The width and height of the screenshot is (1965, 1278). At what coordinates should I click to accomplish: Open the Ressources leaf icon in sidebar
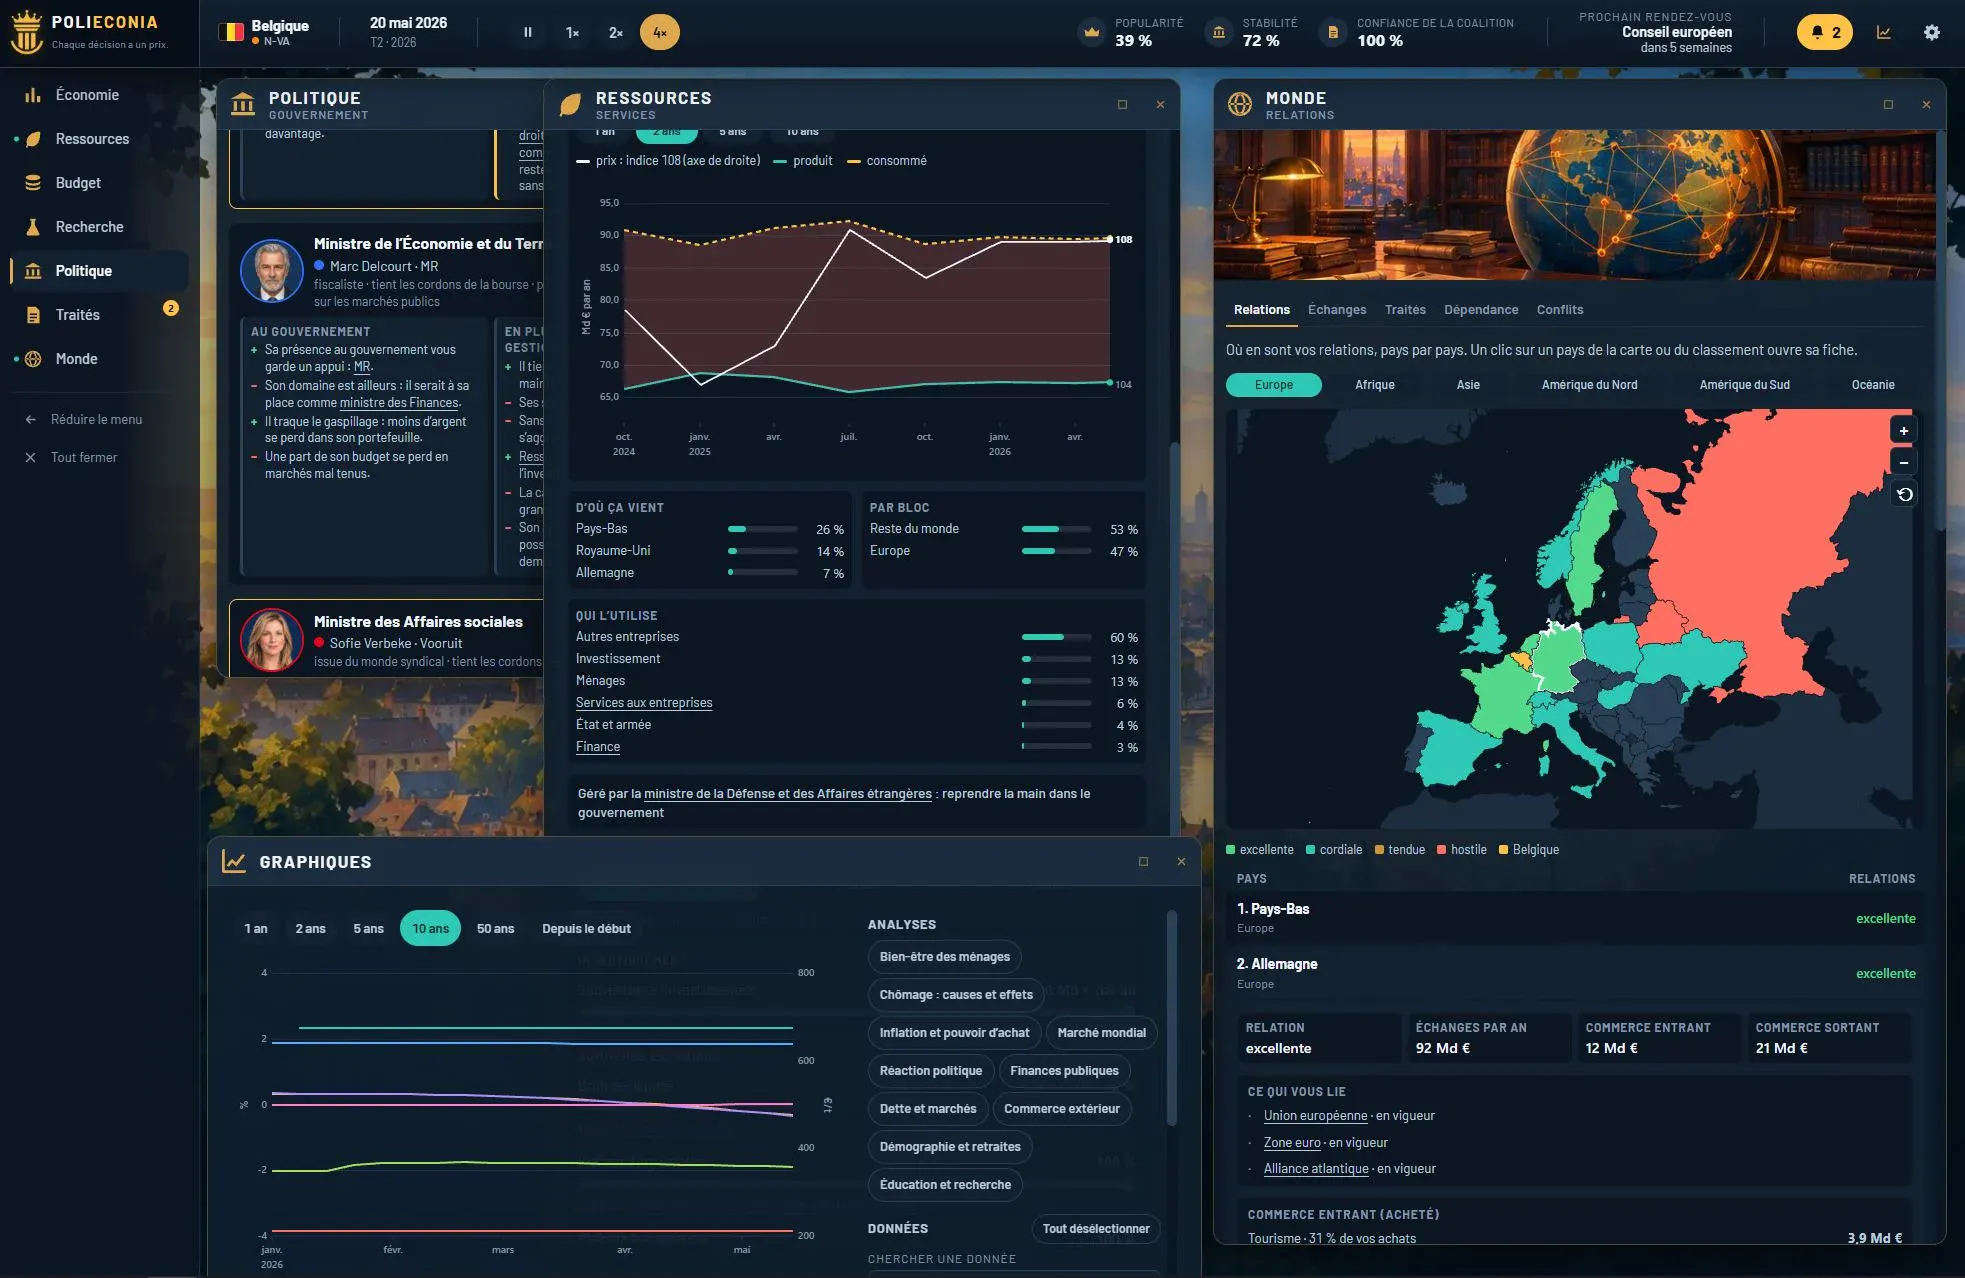[33, 139]
